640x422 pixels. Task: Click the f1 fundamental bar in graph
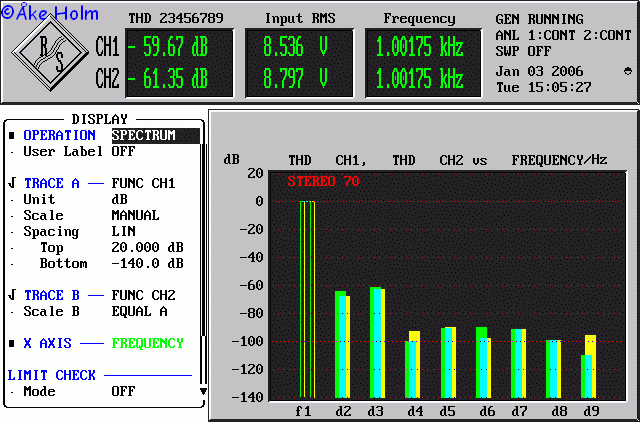point(307,299)
